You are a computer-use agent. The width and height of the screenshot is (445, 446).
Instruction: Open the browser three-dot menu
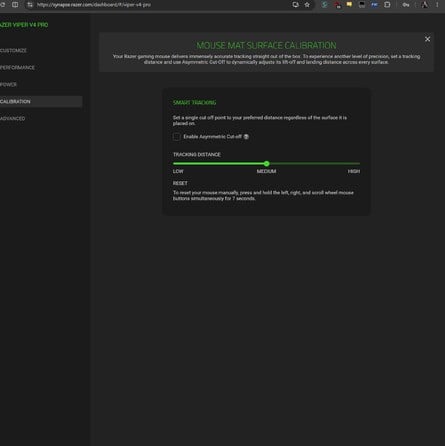point(437,5)
